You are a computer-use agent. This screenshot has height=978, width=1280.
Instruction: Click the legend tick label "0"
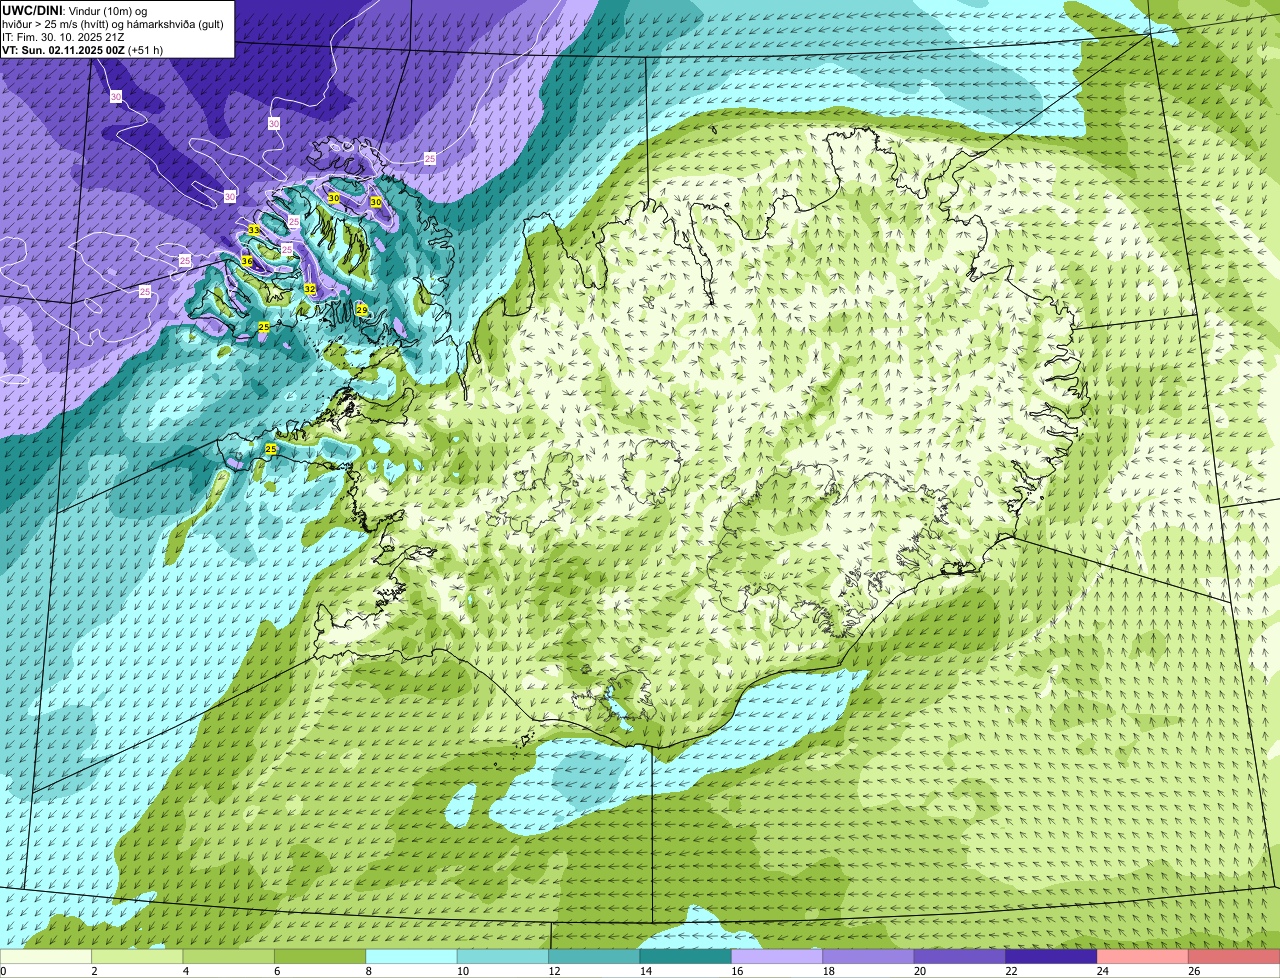coord(3,971)
